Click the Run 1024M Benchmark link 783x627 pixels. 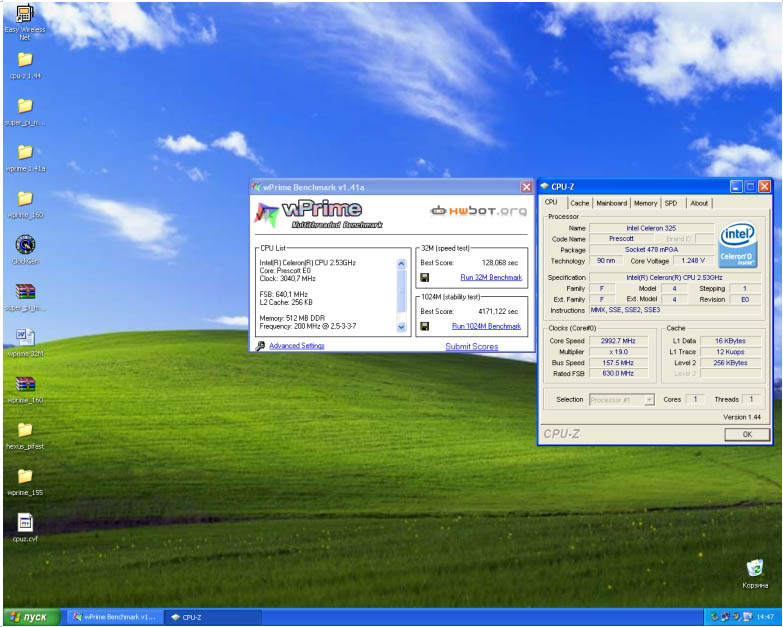(486, 326)
